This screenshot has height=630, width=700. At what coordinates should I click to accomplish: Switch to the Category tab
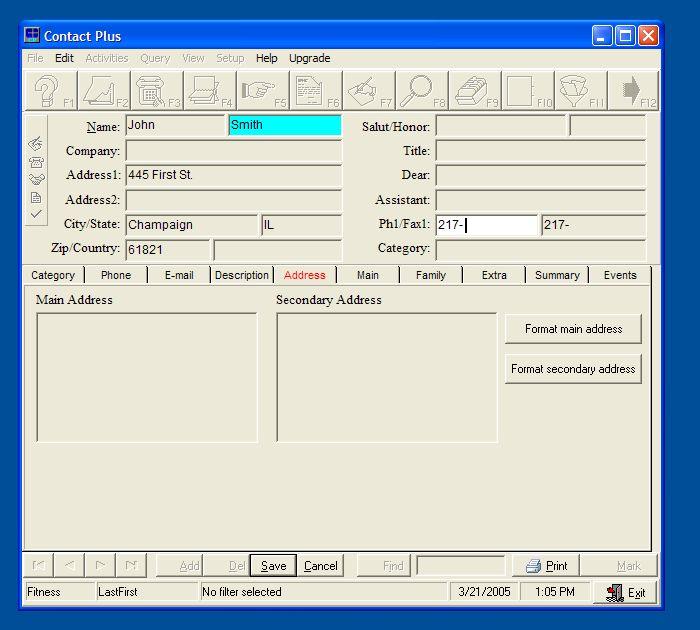click(53, 275)
